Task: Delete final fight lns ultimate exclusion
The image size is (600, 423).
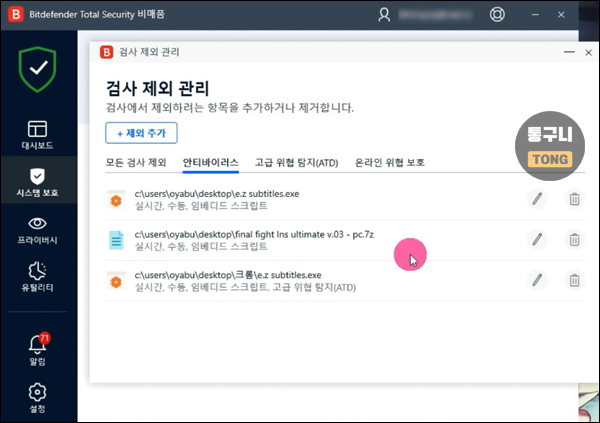Action: click(x=574, y=240)
